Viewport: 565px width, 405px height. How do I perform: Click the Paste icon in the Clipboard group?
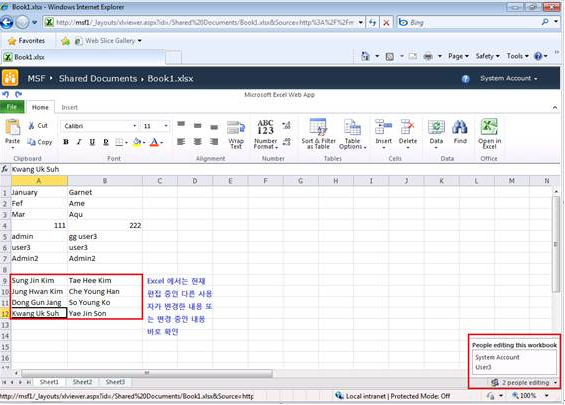(13, 128)
